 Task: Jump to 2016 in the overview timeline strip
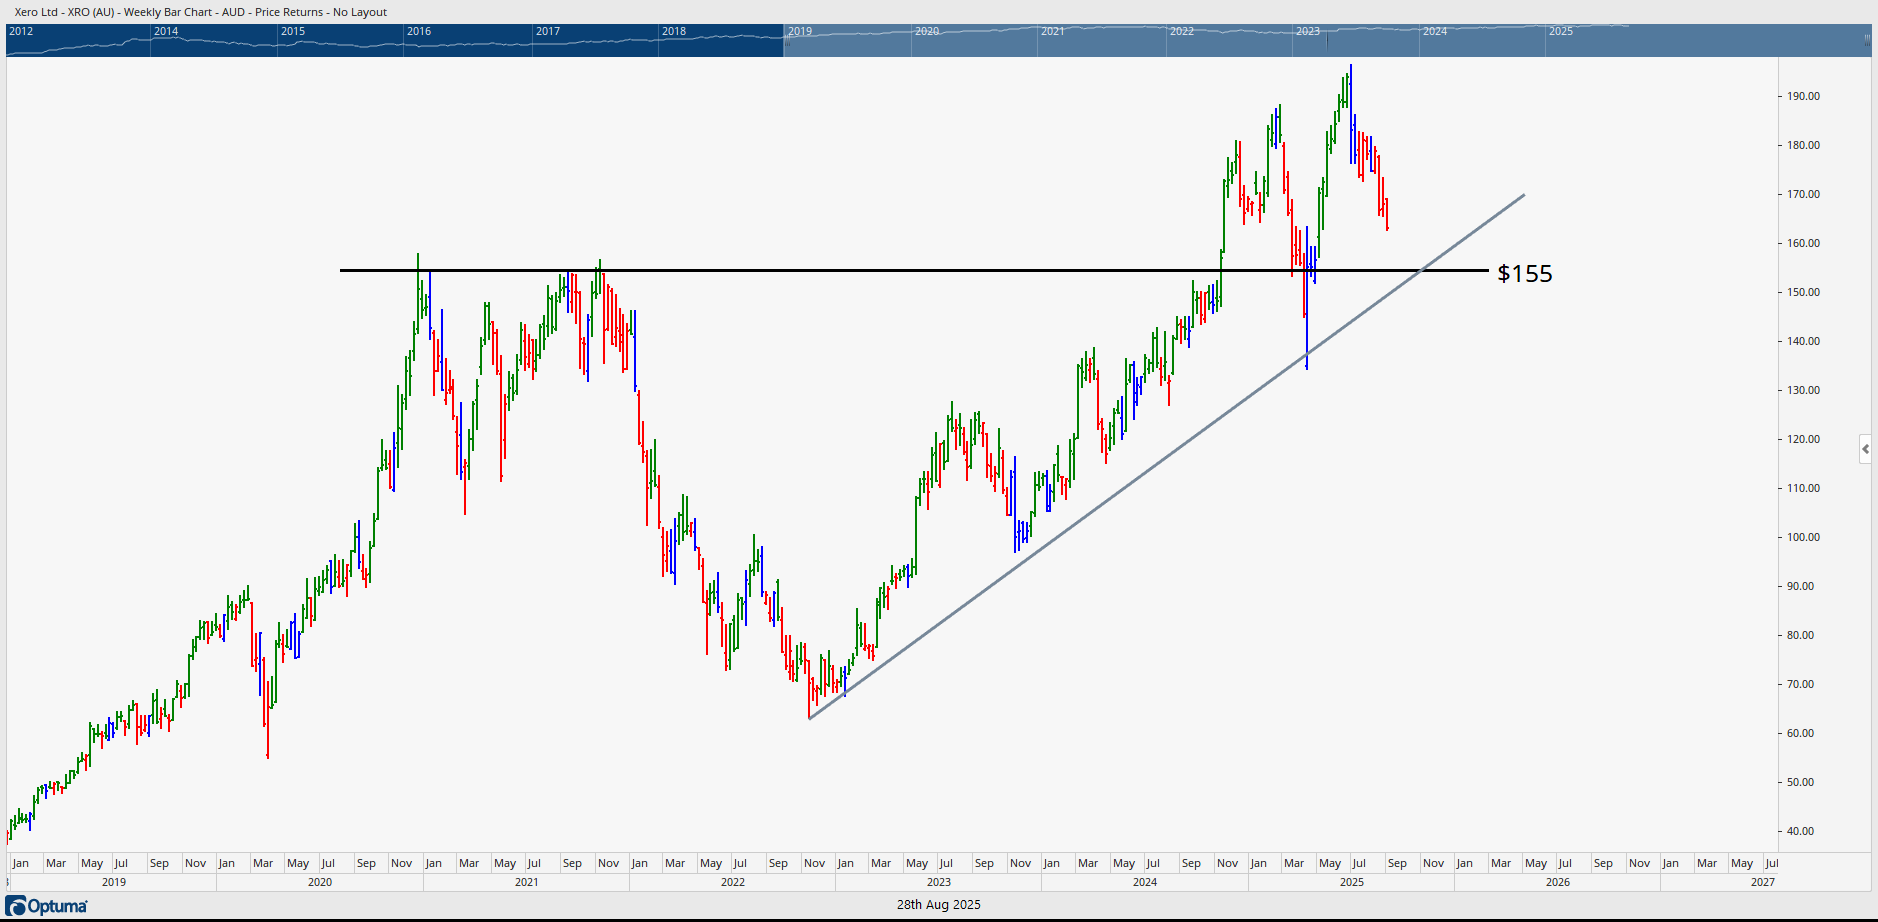419,31
